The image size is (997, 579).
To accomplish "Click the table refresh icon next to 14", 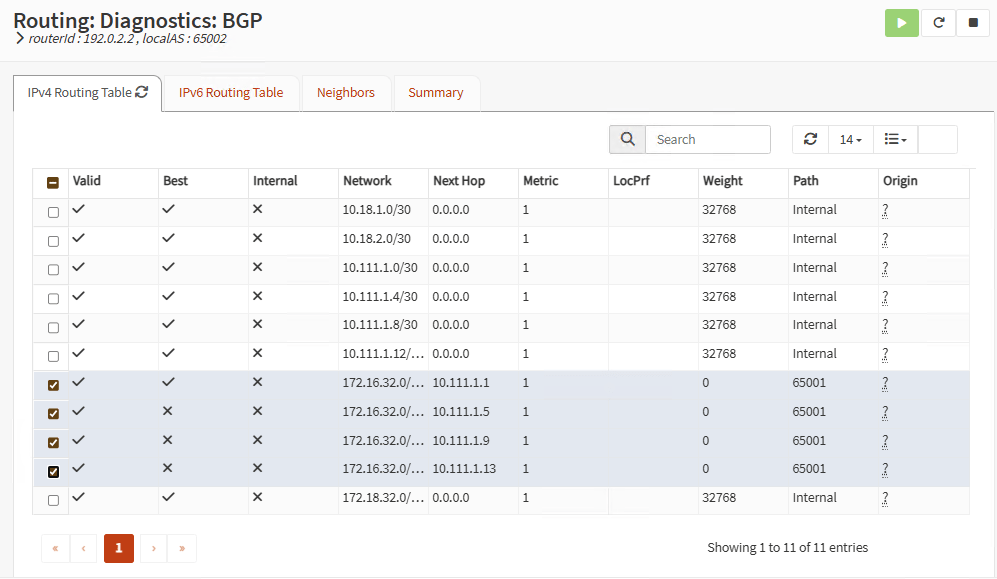I will 810,140.
